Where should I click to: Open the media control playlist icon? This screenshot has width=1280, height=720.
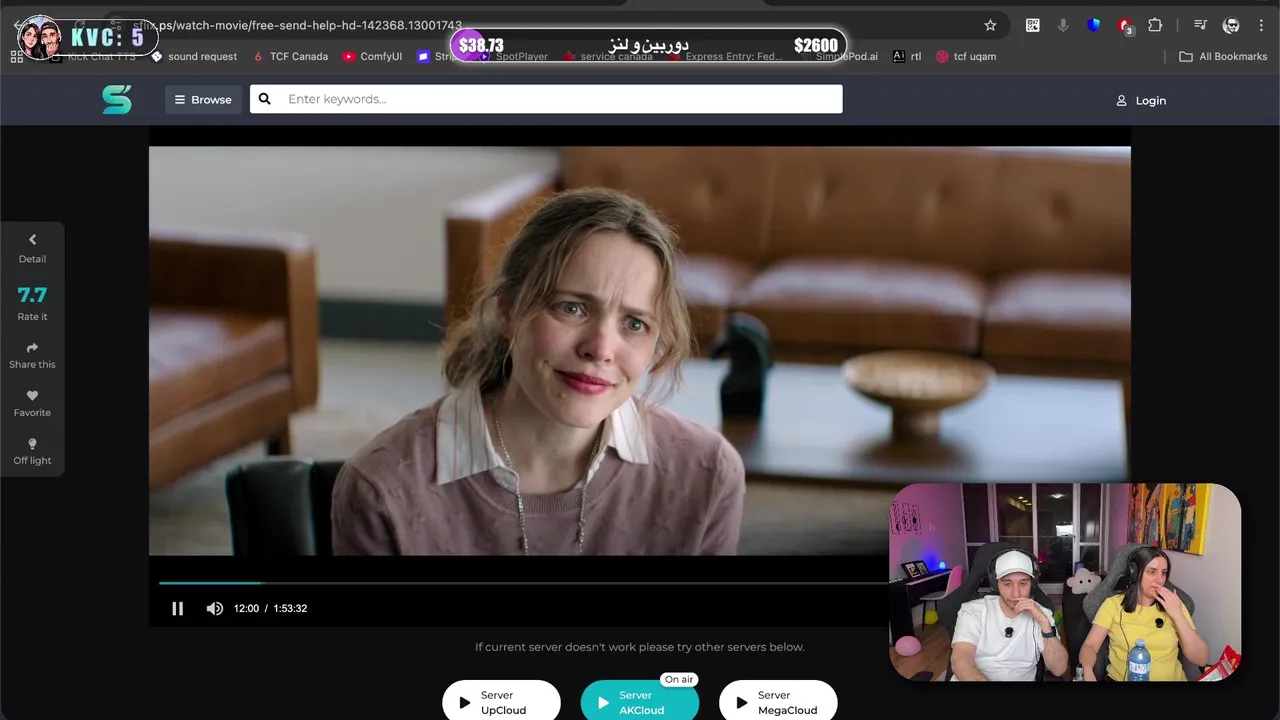tap(1200, 25)
